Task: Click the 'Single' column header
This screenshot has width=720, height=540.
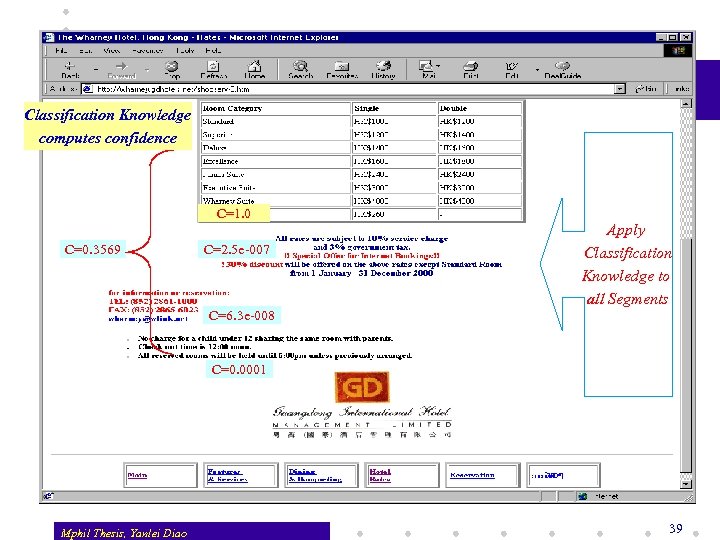Action: 394,108
